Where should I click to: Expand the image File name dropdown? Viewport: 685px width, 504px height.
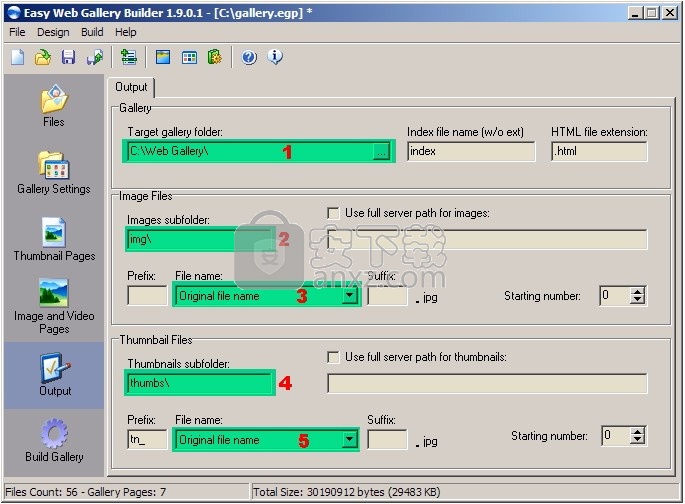[x=349, y=296]
